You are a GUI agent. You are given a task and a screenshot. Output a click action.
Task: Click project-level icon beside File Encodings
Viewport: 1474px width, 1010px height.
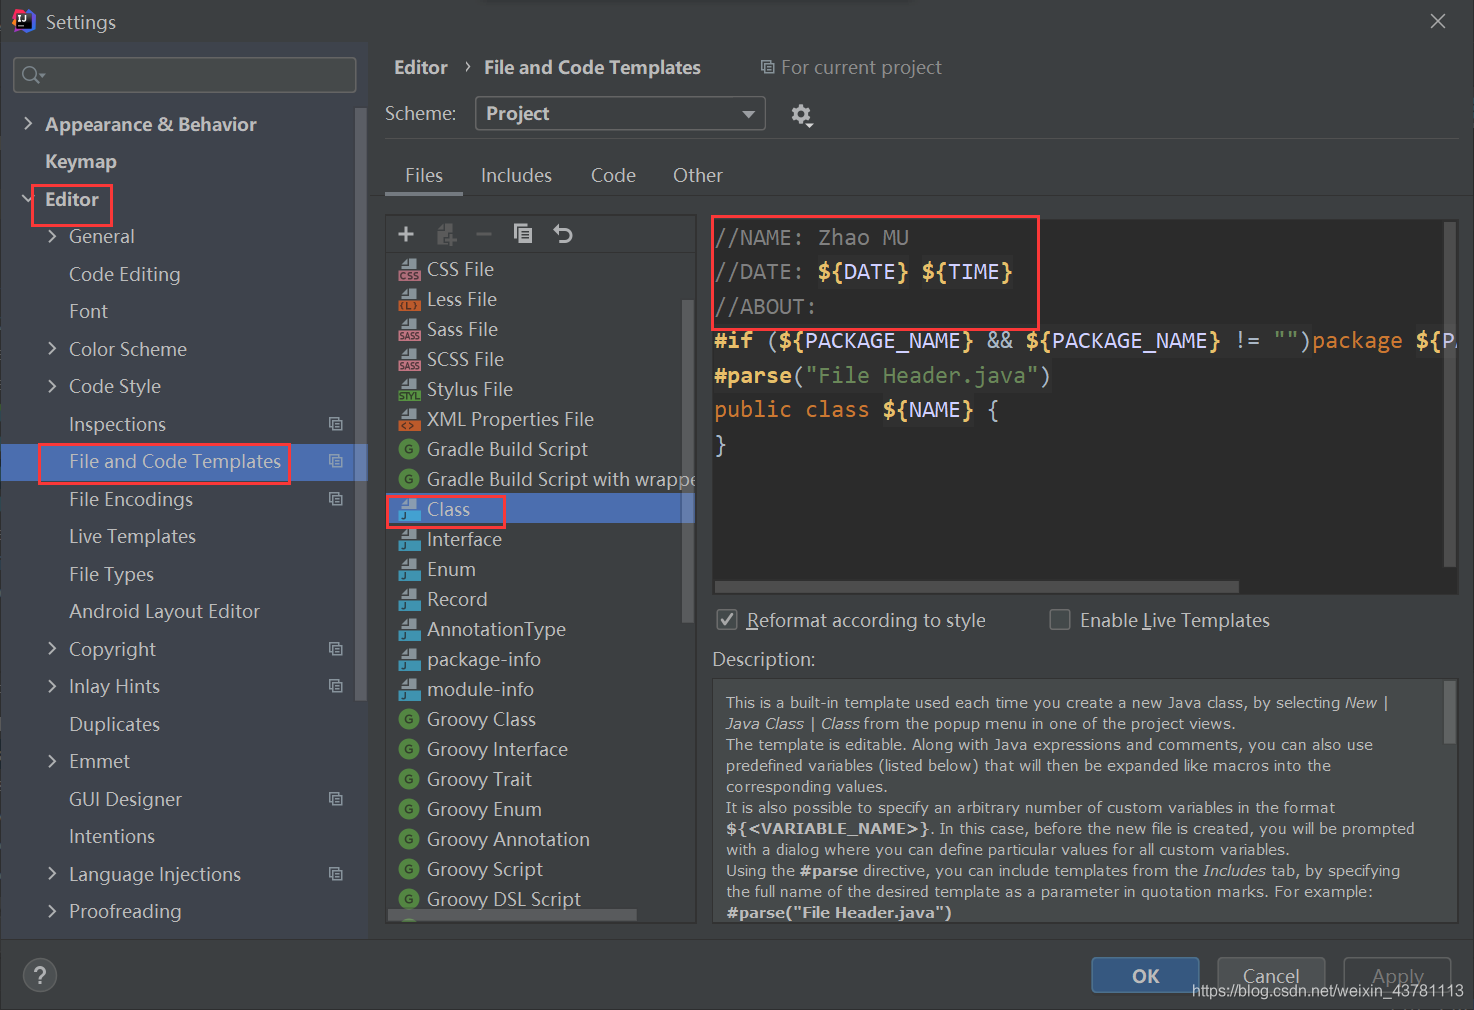[x=336, y=499]
